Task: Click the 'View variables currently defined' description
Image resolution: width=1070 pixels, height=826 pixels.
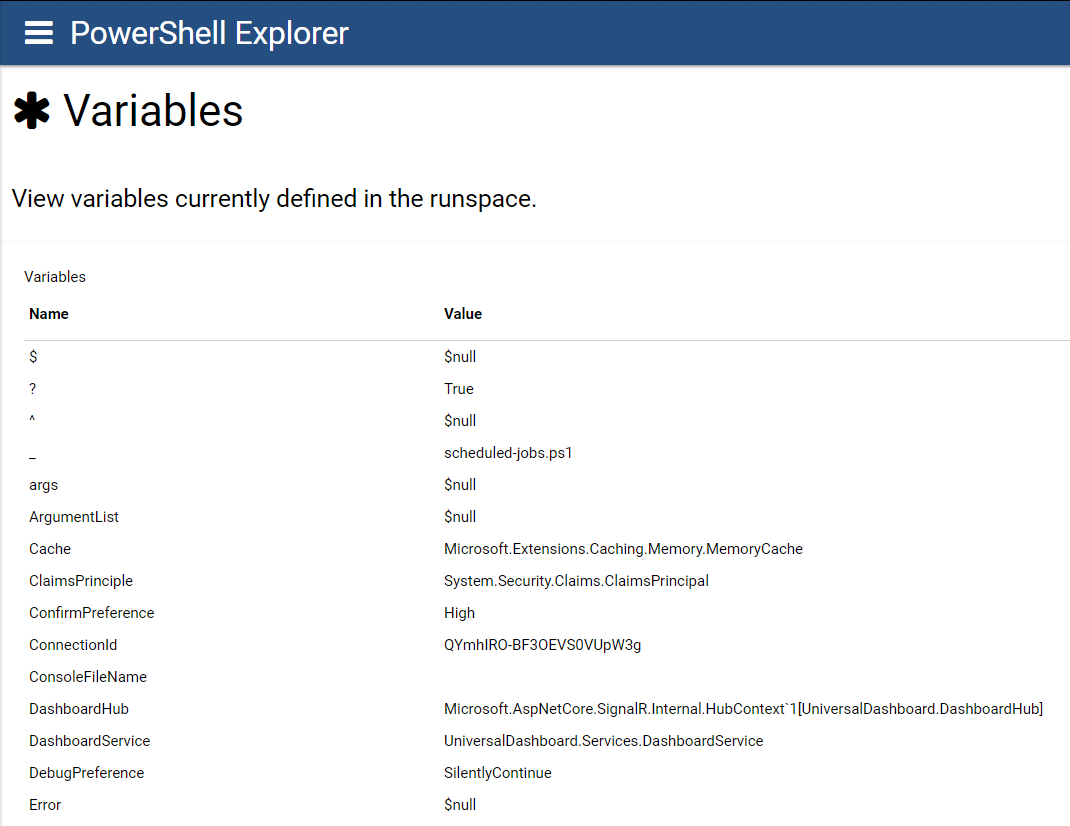Action: [x=274, y=199]
